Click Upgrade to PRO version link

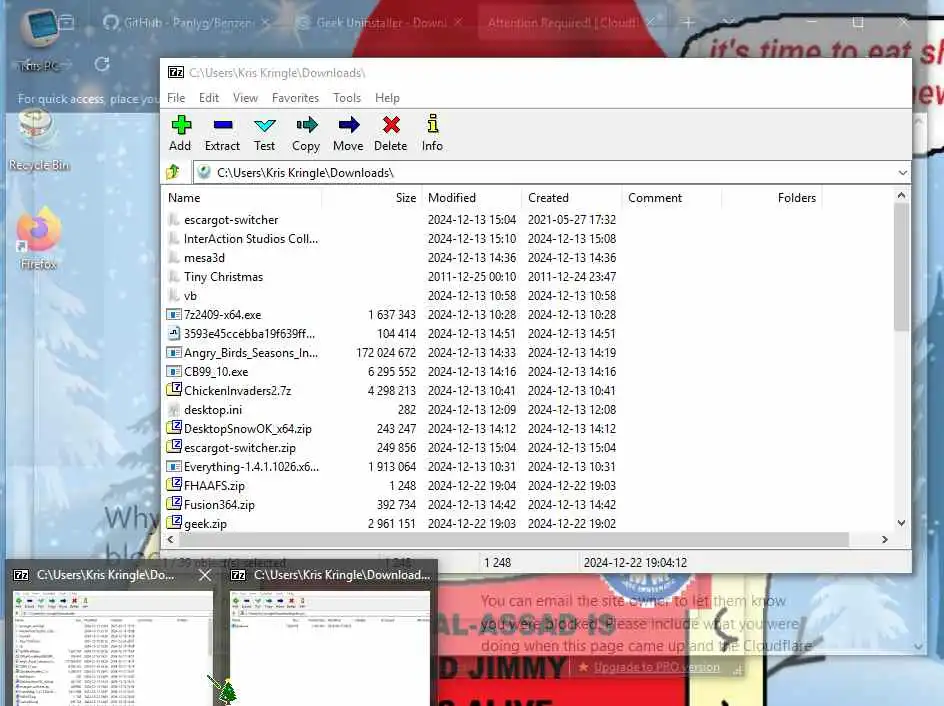tap(656, 667)
